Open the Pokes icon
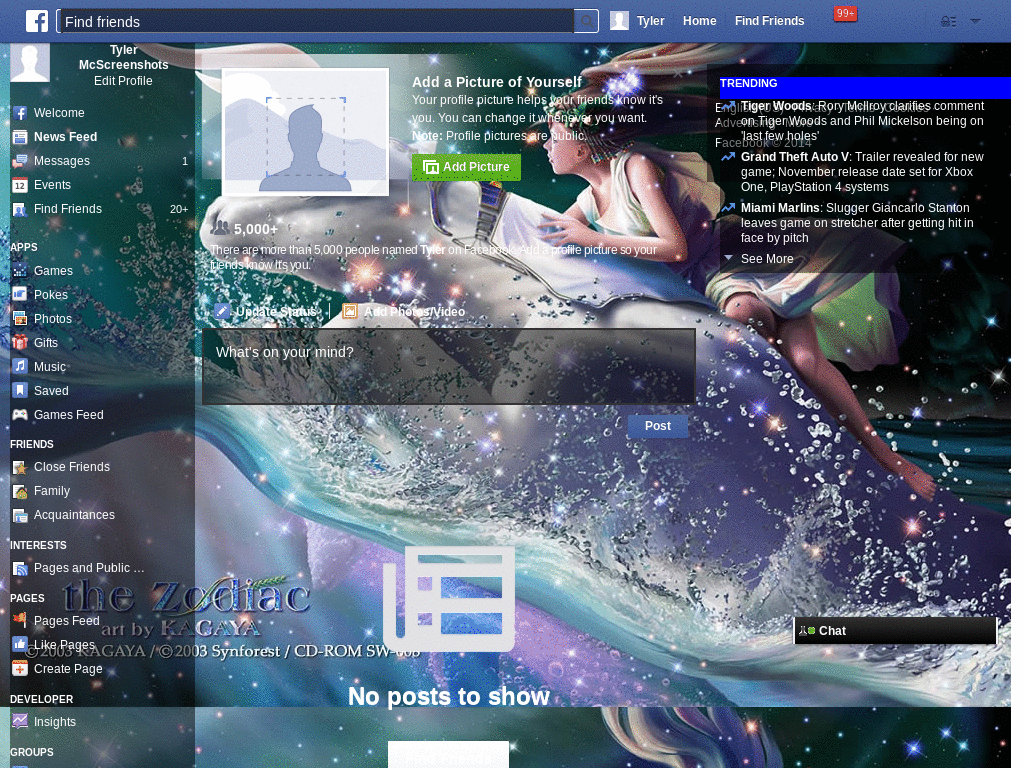The height and width of the screenshot is (768, 1024). (x=20, y=295)
